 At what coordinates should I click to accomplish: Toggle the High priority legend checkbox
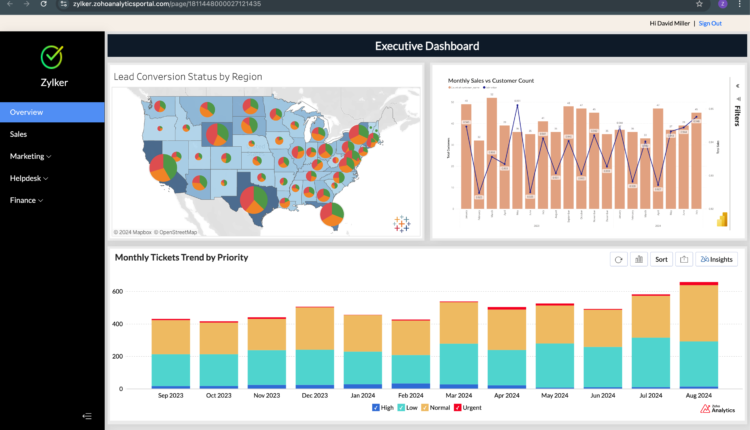[x=376, y=408]
